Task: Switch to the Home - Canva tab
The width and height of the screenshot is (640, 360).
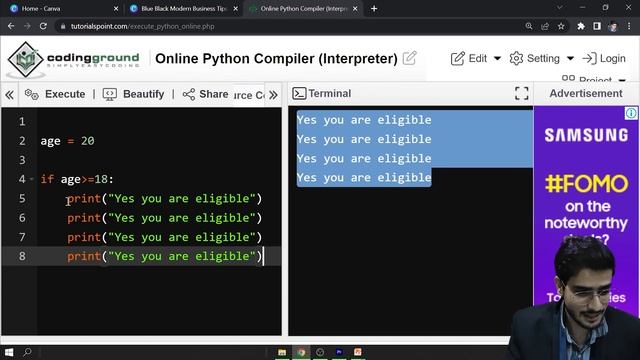Action: (x=41, y=9)
